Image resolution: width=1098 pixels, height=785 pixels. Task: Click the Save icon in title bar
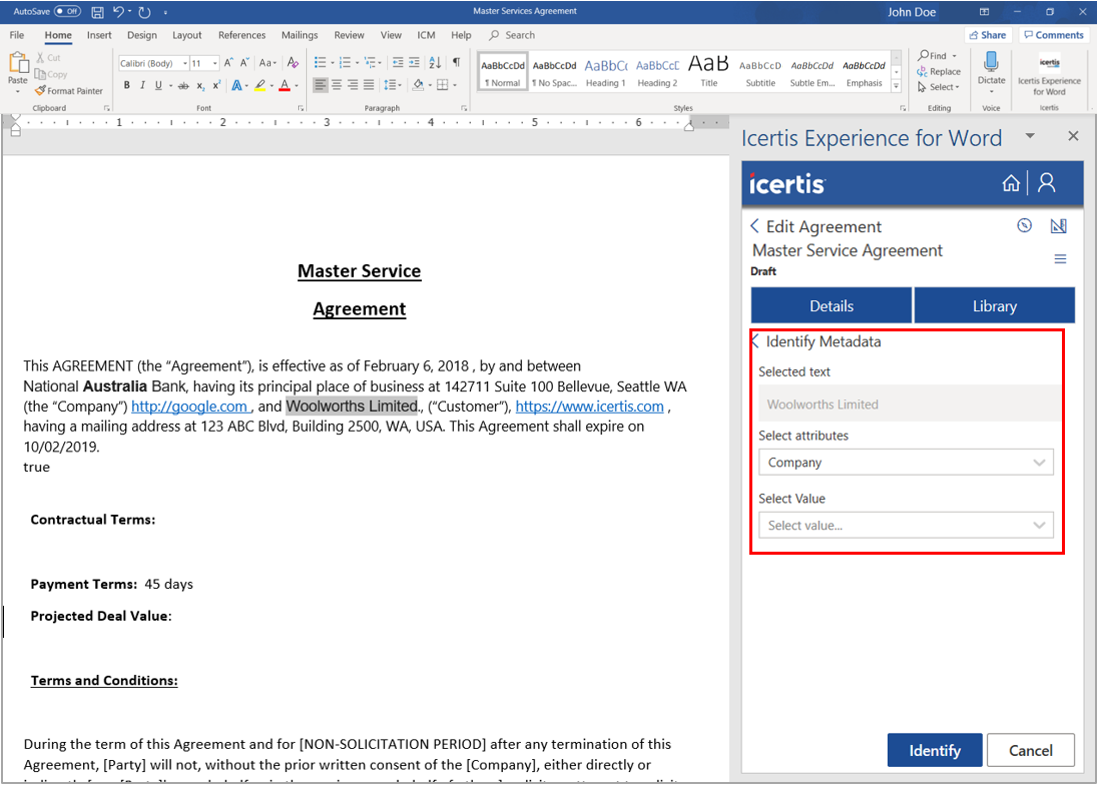tap(97, 12)
